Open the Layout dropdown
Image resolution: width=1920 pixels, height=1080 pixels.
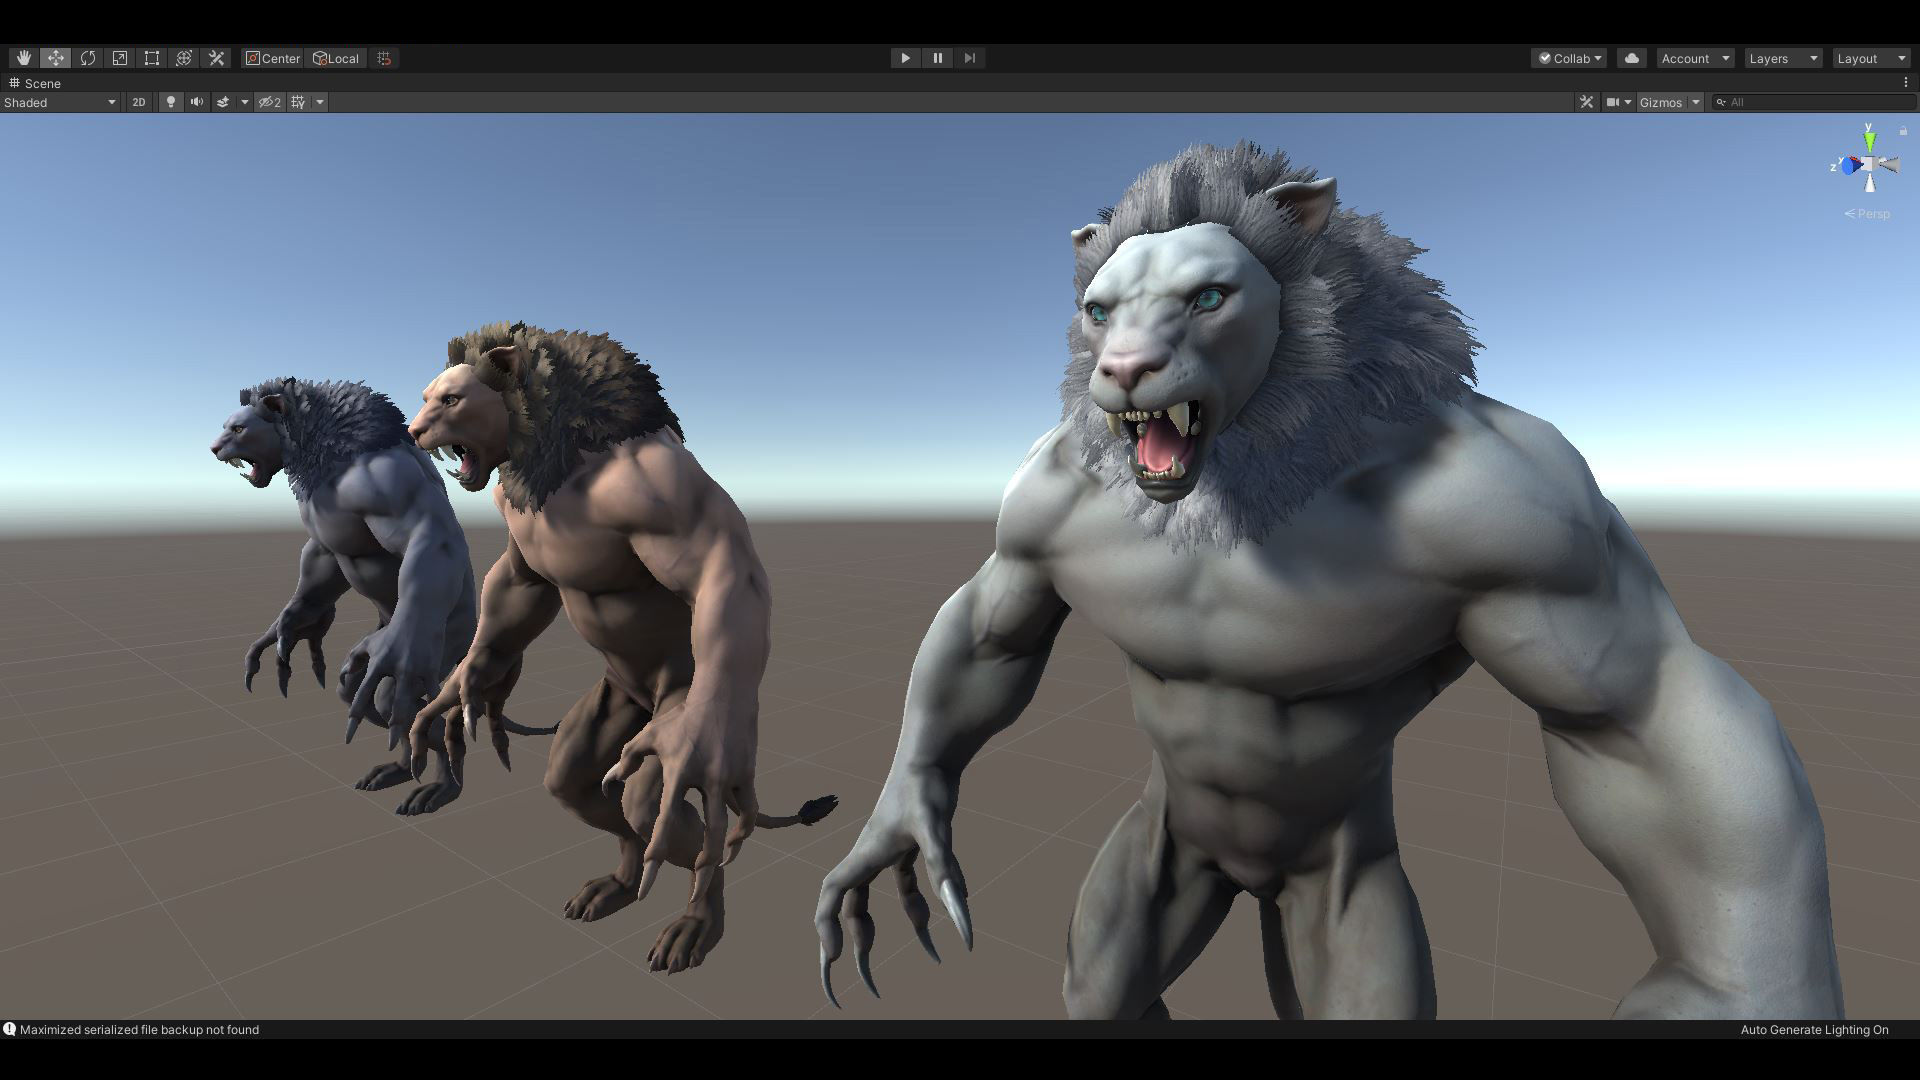1871,58
